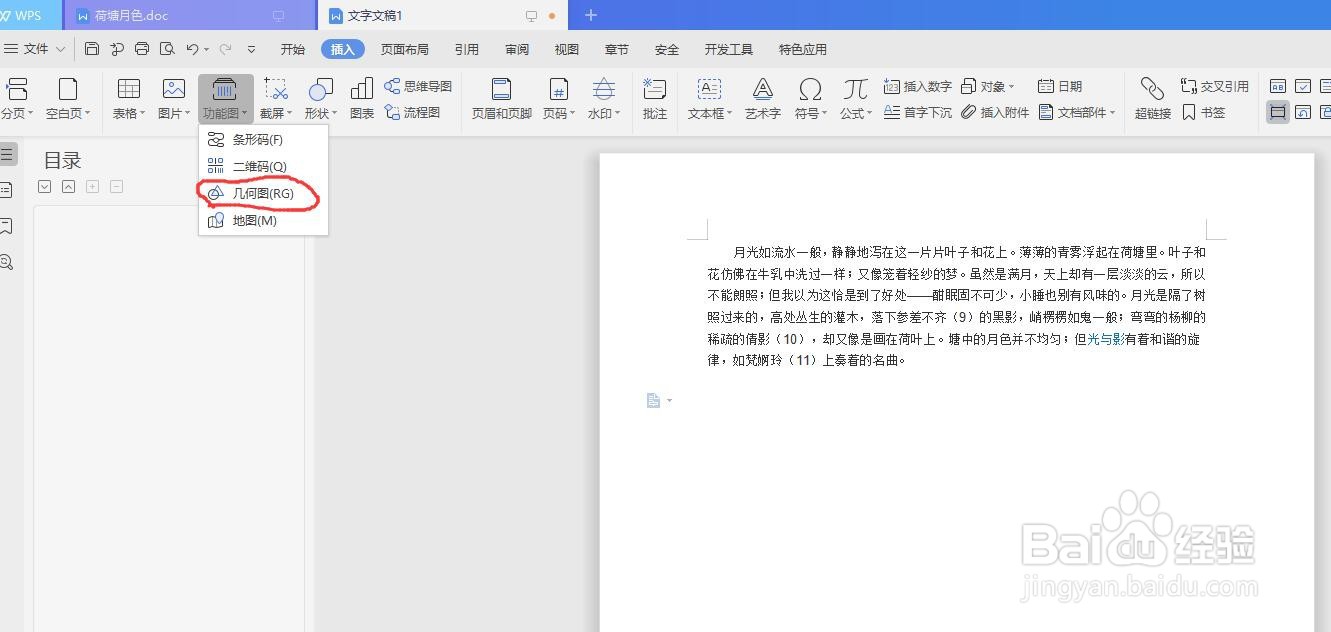
Task: Add a bookmark via 书签
Action: [x=1203, y=113]
